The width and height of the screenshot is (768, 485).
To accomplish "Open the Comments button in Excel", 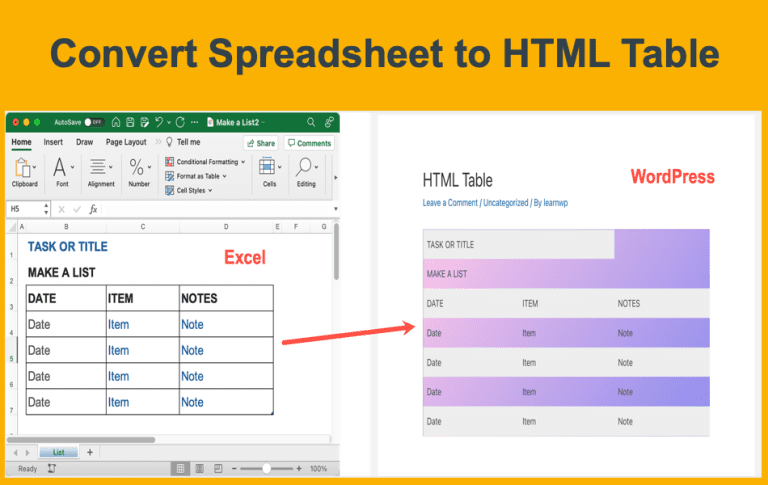I will 310,143.
